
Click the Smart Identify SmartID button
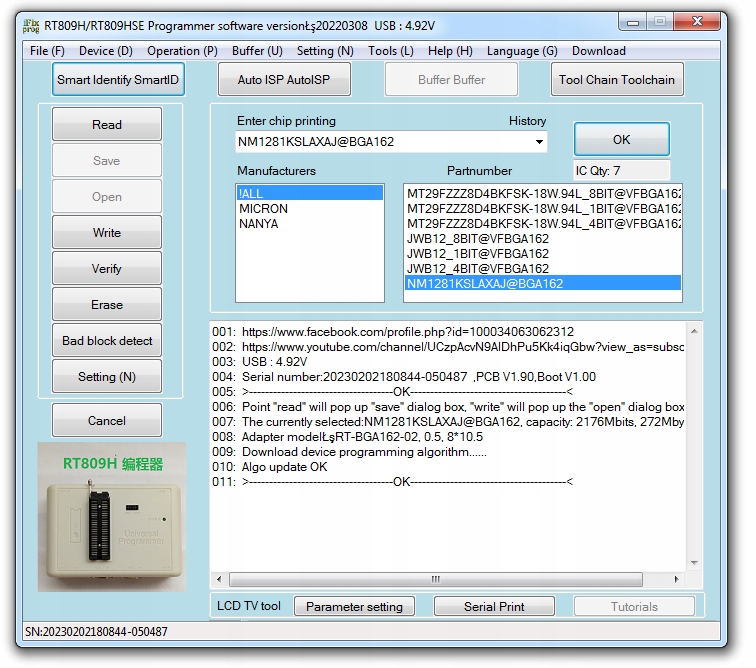(118, 80)
